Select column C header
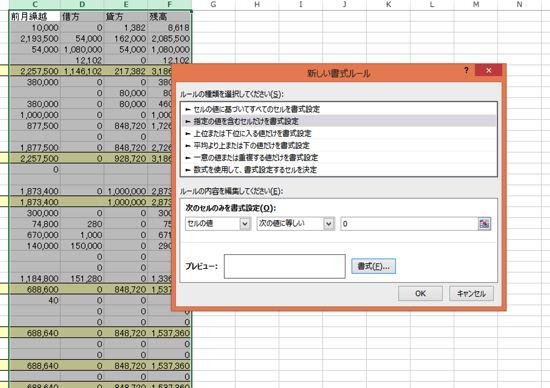Viewport: 550px width, 388px height. (x=35, y=5)
